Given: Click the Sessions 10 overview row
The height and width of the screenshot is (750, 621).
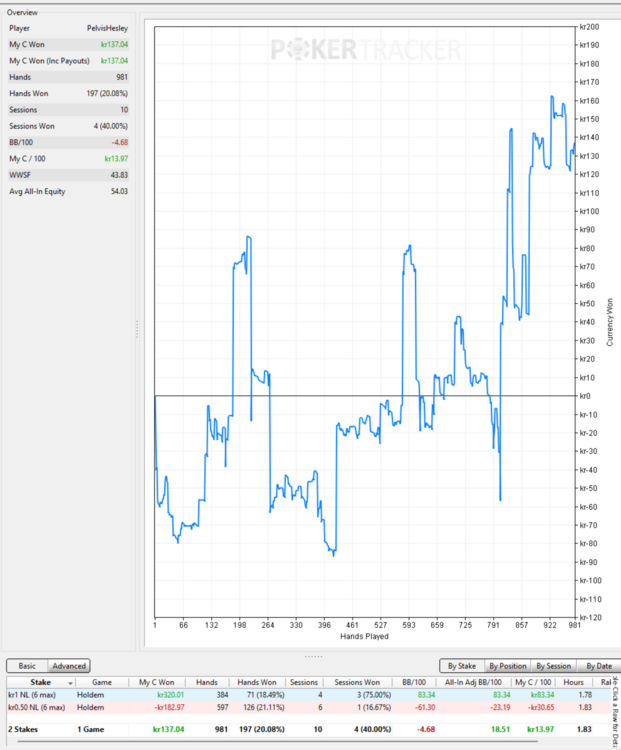Looking at the screenshot, I should [68, 110].
